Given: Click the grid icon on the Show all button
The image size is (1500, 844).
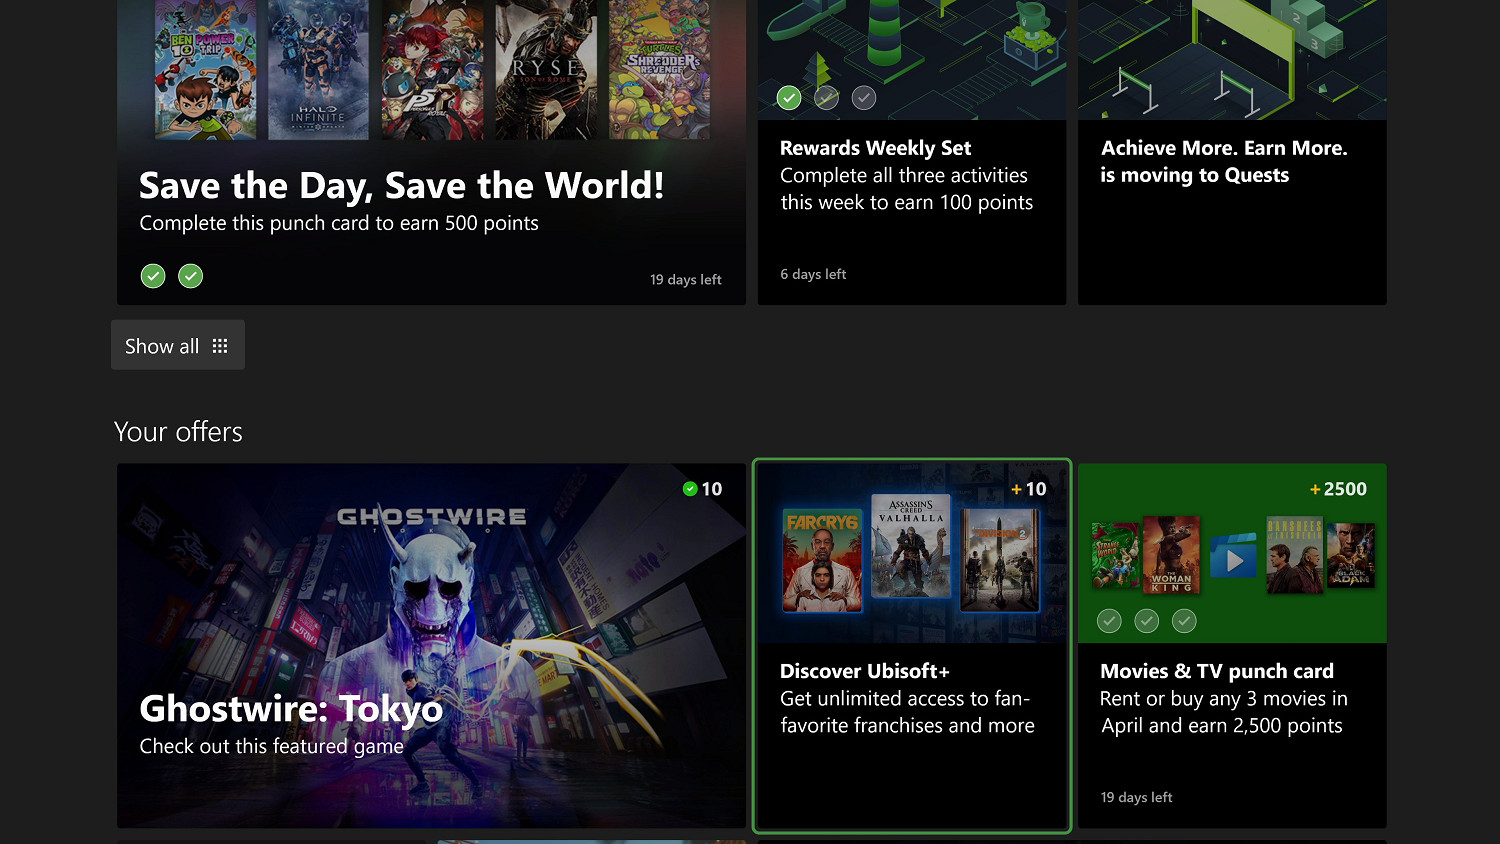Looking at the screenshot, I should point(220,345).
